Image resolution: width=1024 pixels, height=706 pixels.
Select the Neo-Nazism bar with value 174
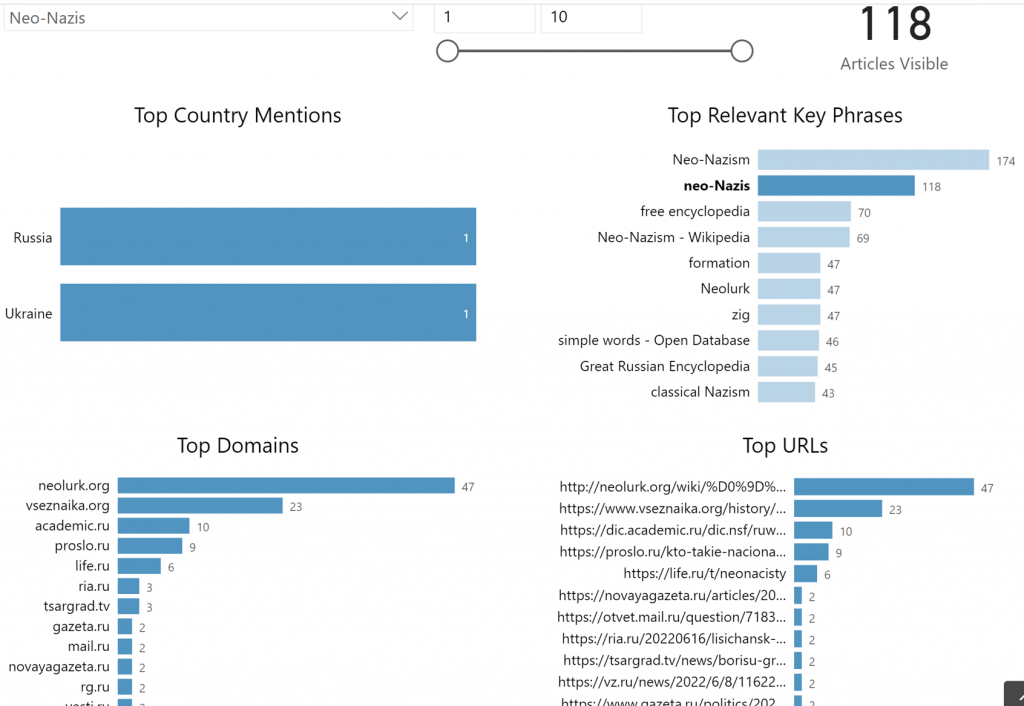[x=873, y=159]
